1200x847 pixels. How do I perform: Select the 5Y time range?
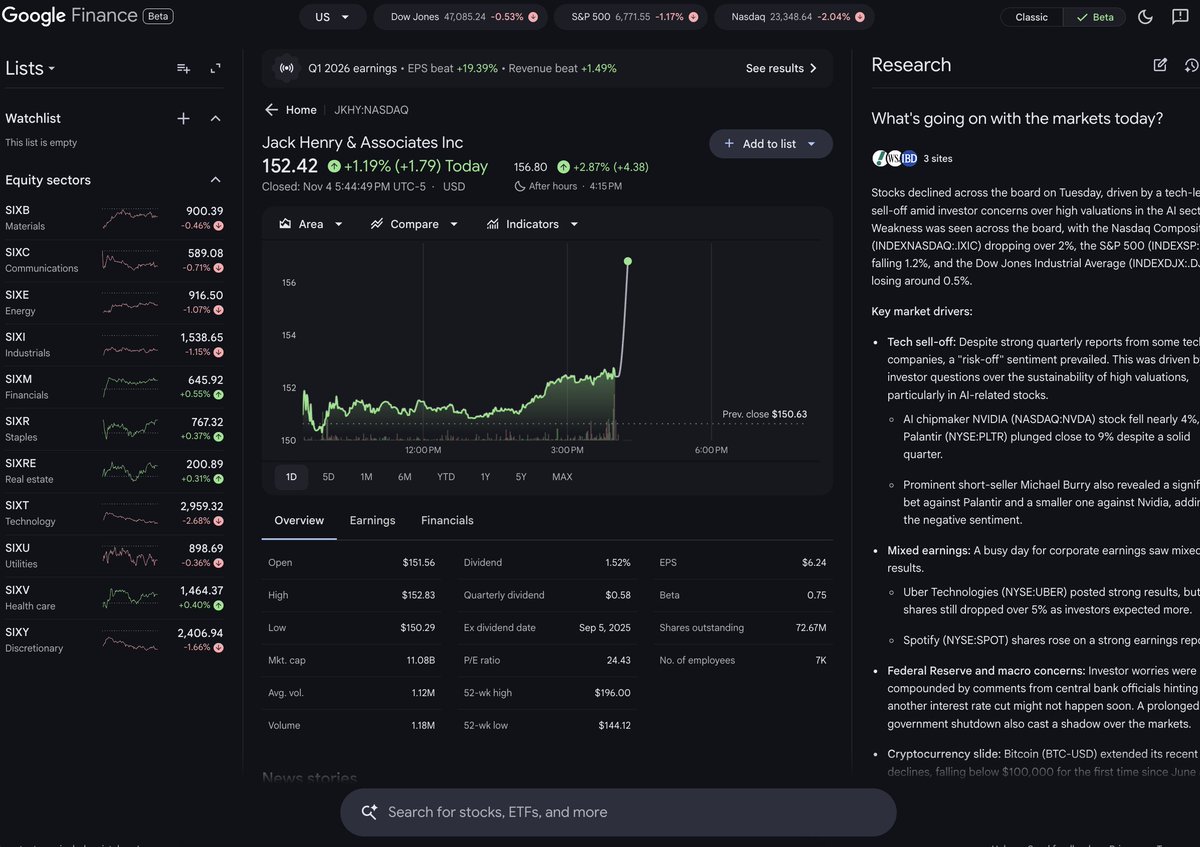(x=521, y=477)
